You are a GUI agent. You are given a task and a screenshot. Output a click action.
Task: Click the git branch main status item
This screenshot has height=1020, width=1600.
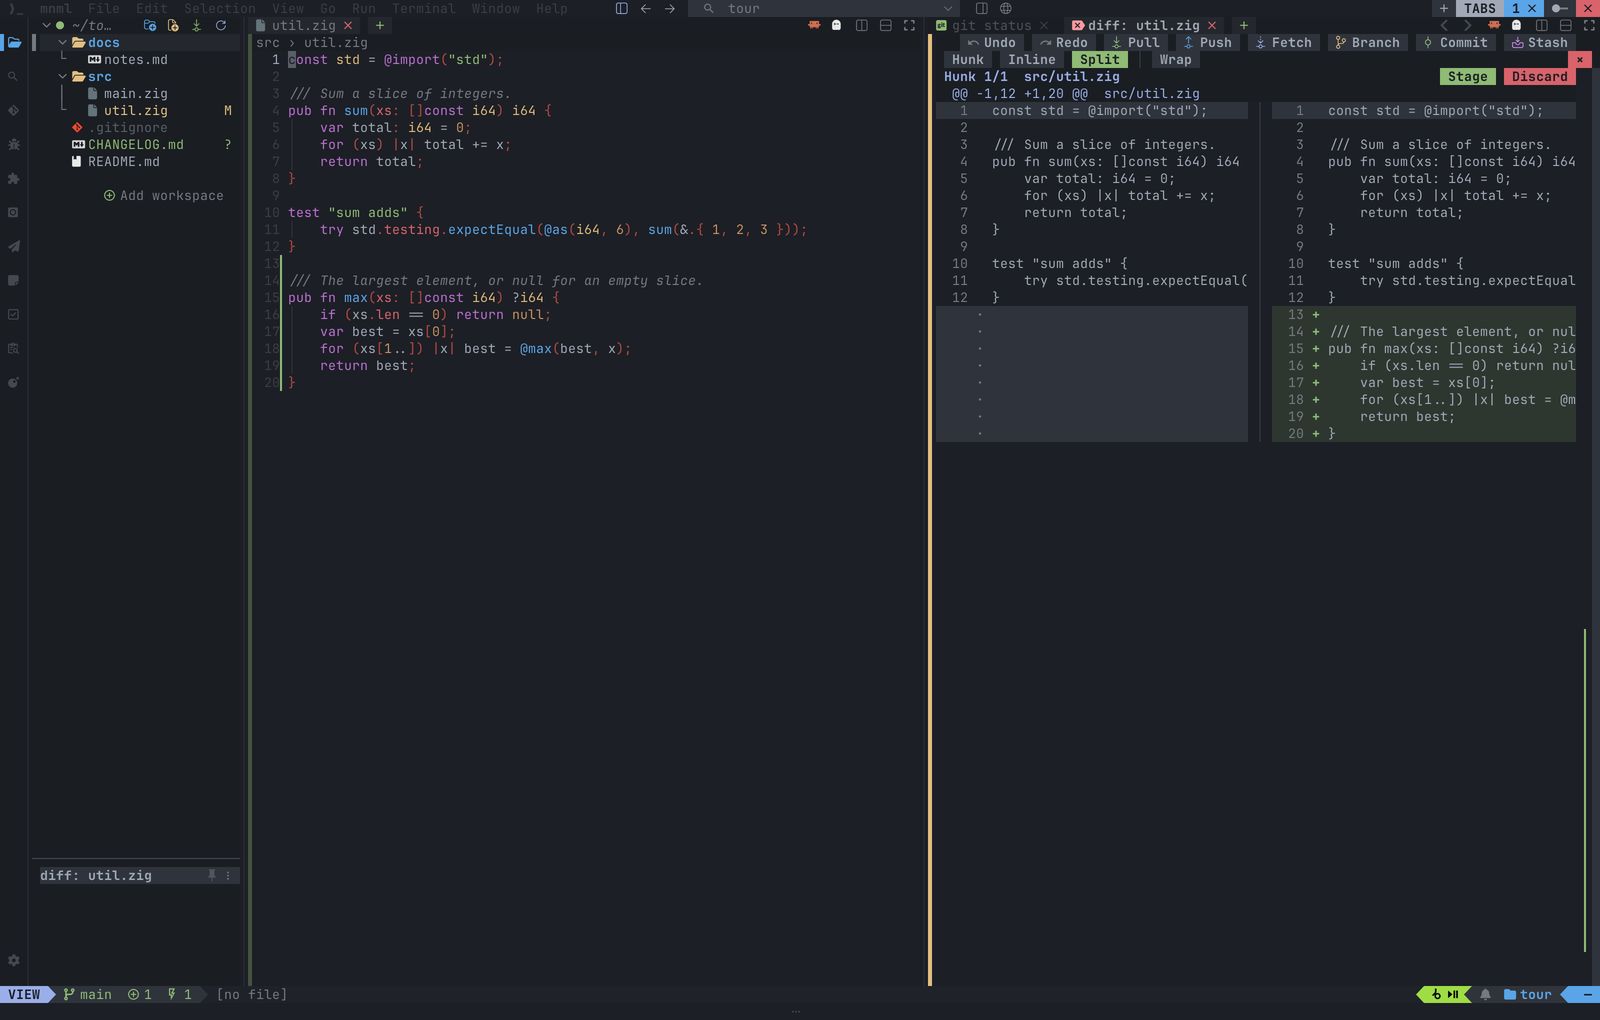click(x=88, y=994)
